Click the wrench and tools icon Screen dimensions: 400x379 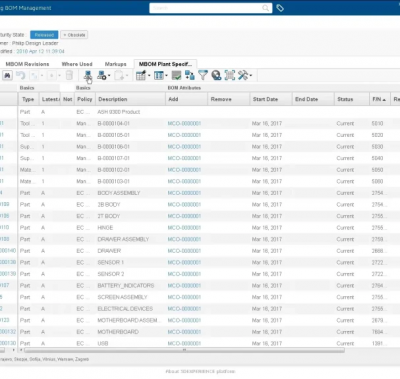pos(243,75)
